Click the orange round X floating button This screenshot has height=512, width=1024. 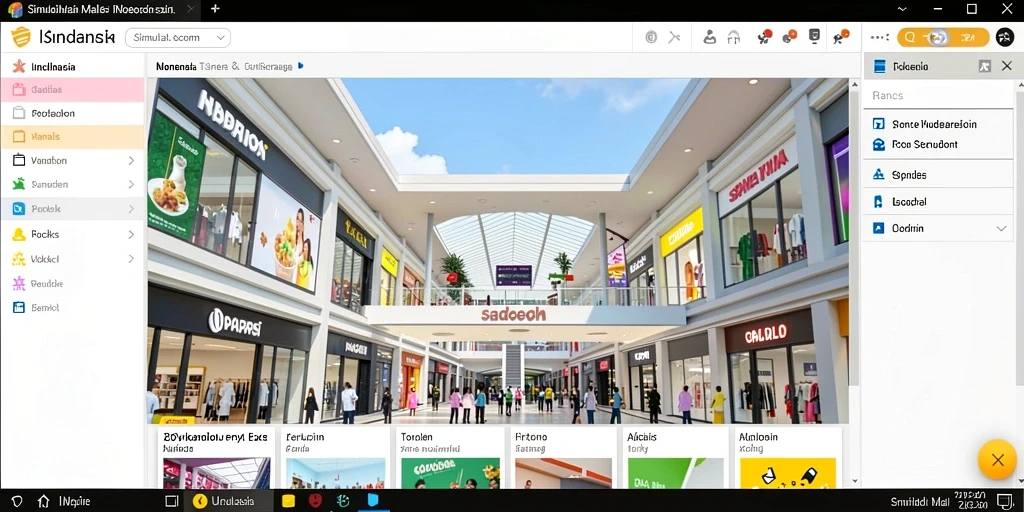click(x=997, y=460)
